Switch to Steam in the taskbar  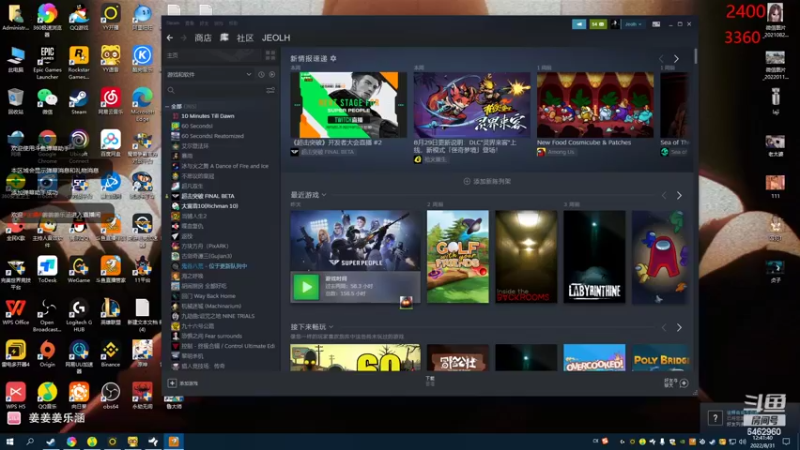(51, 441)
